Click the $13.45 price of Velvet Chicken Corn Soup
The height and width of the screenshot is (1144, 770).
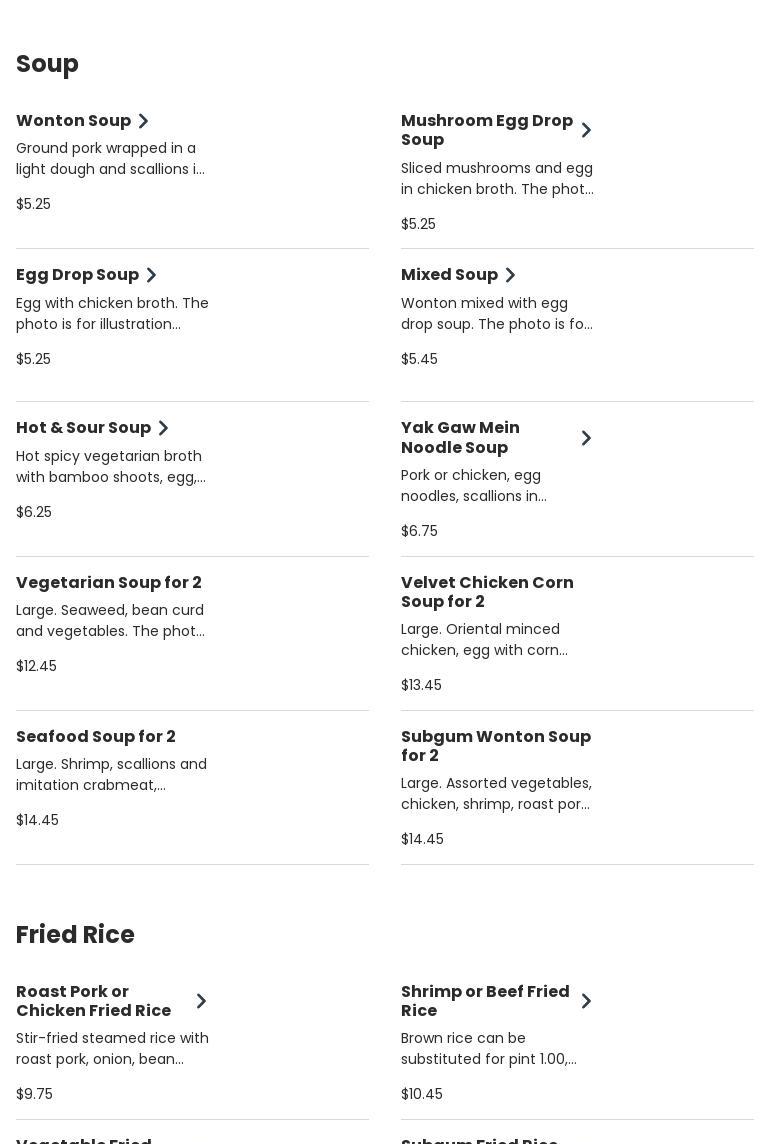coord(421,685)
